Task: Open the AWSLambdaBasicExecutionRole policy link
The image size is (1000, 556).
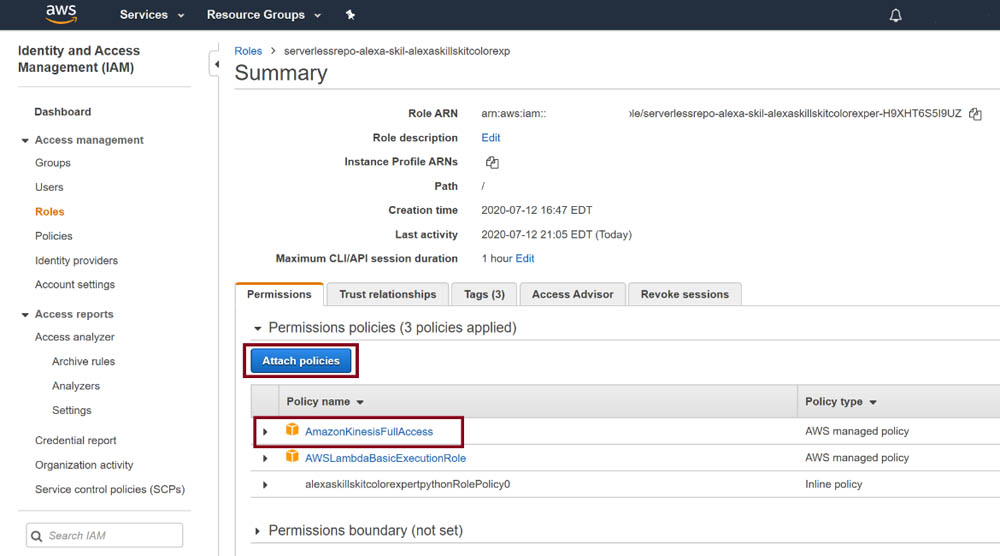Action: coord(385,458)
